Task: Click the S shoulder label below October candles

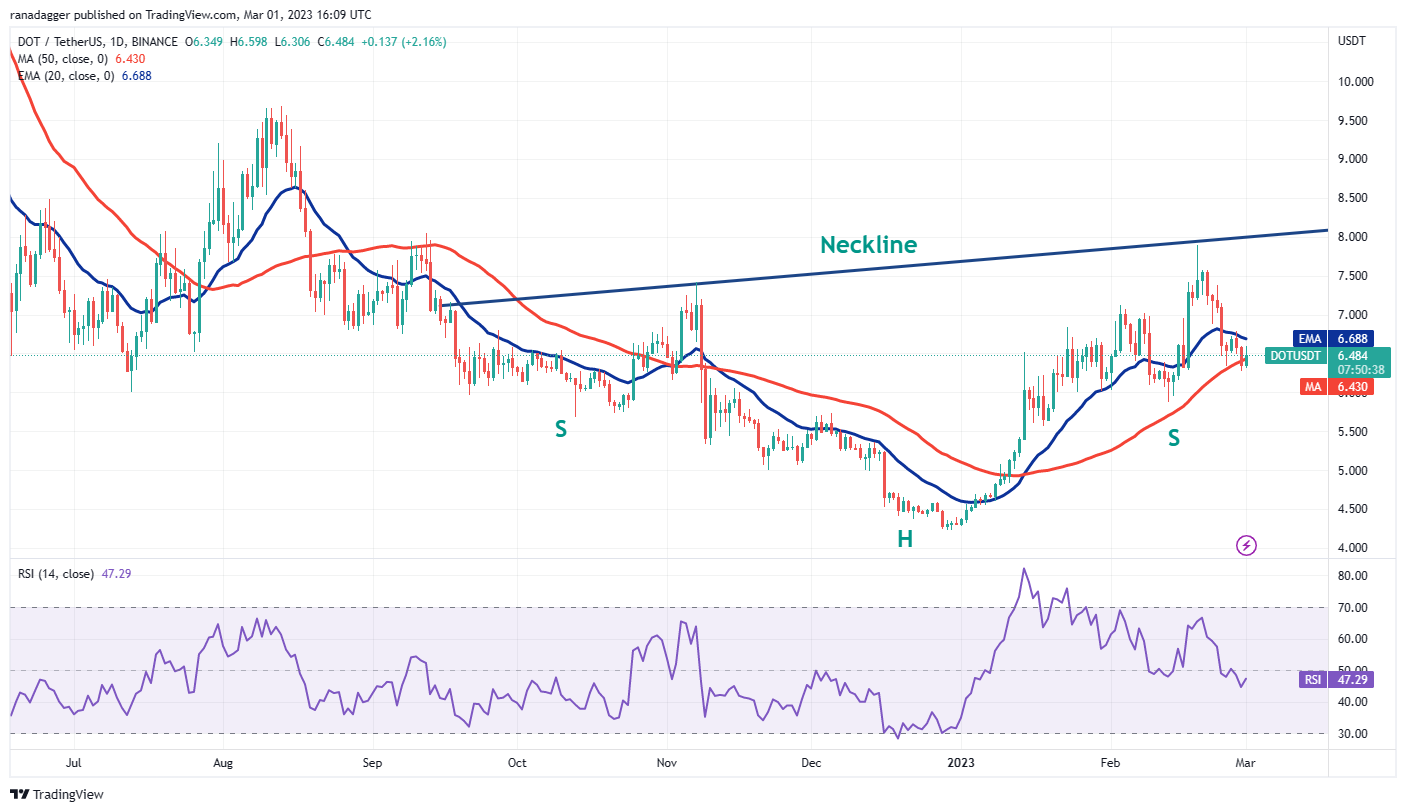Action: pyautogui.click(x=561, y=429)
